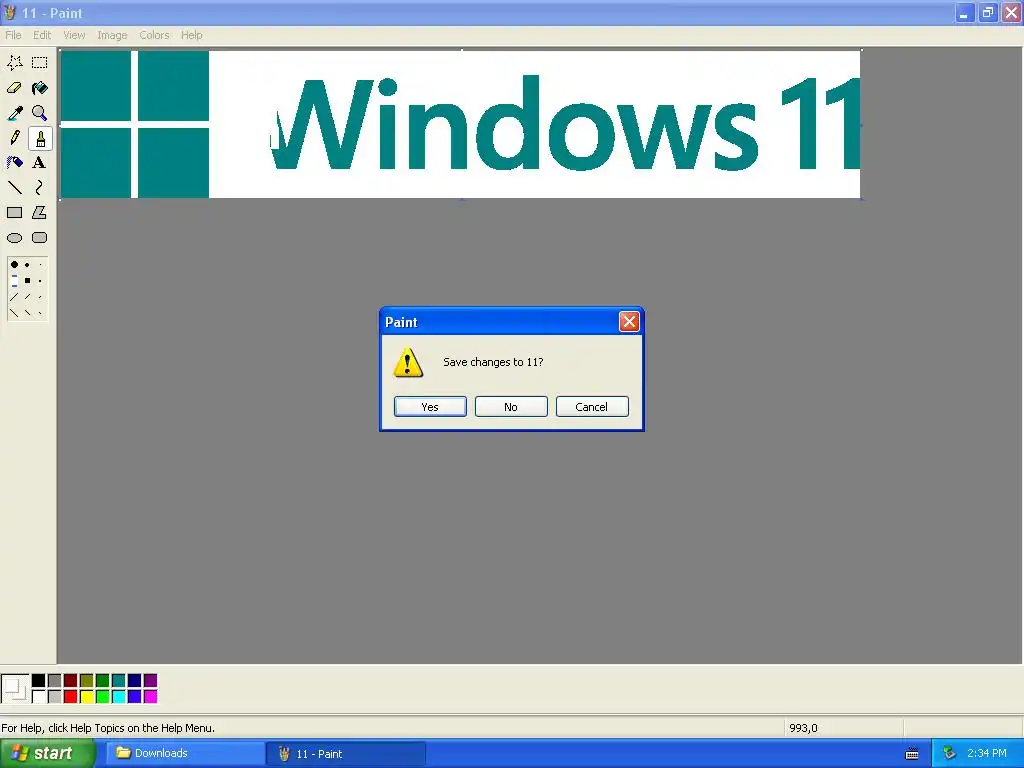
Task: Pick the dark red color swatch
Action: (71, 681)
